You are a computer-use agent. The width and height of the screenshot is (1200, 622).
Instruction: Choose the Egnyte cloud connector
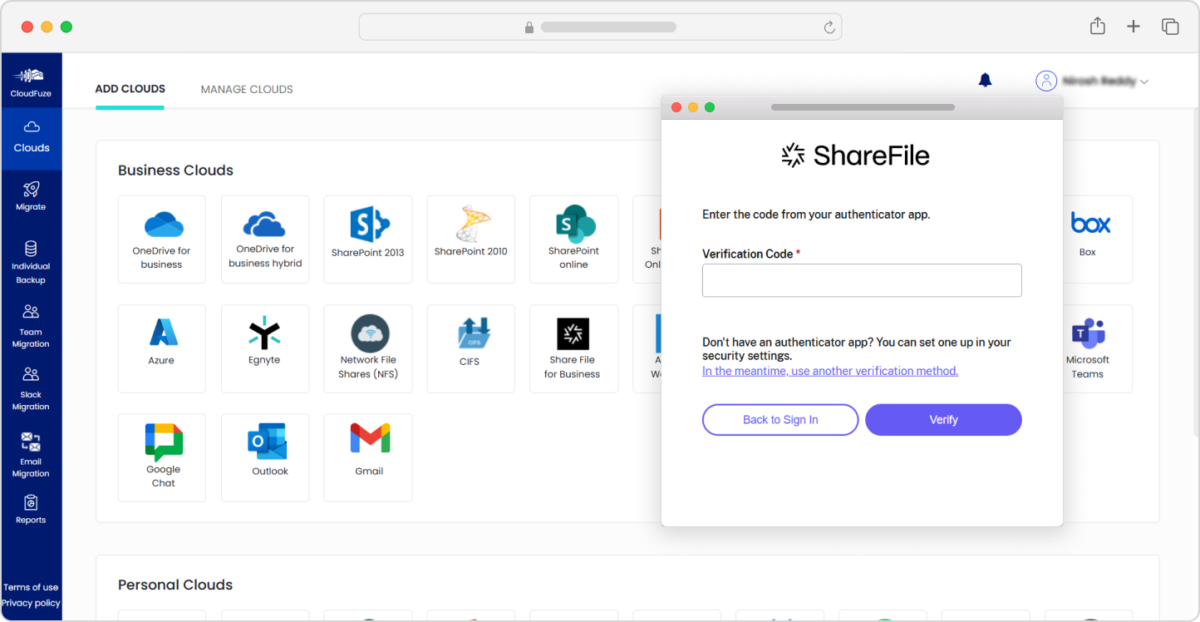point(264,348)
